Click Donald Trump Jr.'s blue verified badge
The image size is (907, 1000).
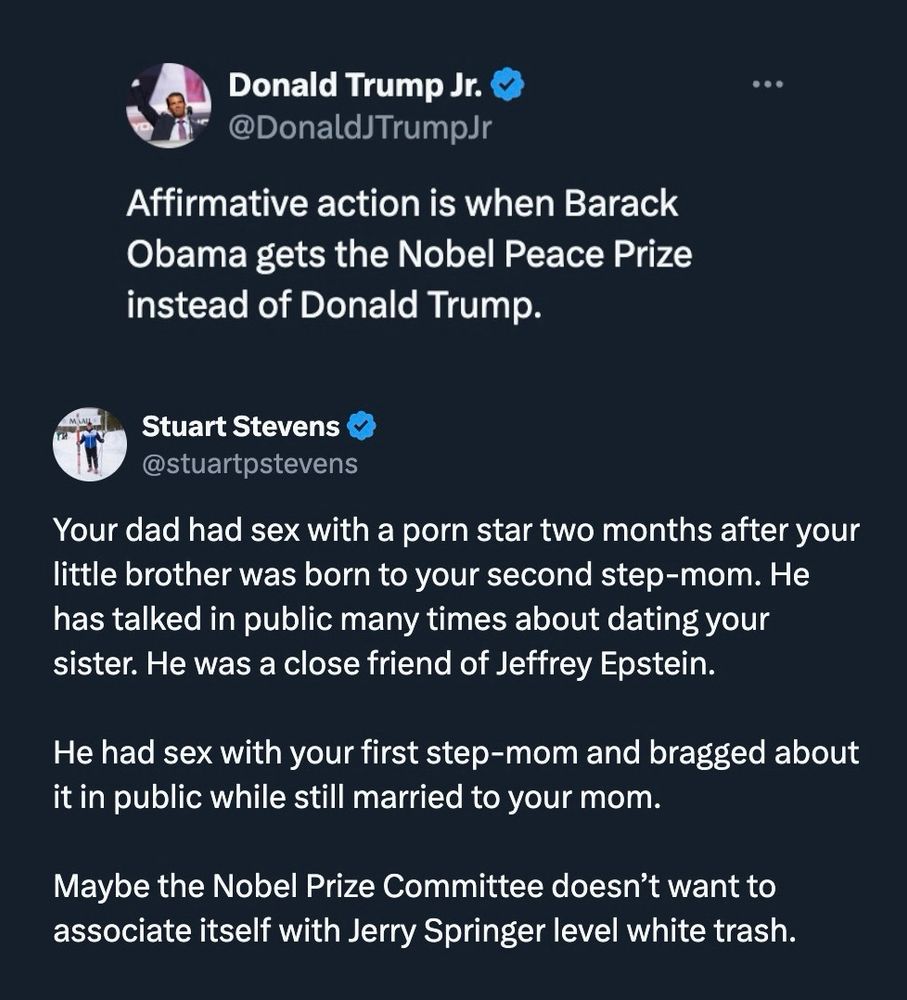coord(506,85)
